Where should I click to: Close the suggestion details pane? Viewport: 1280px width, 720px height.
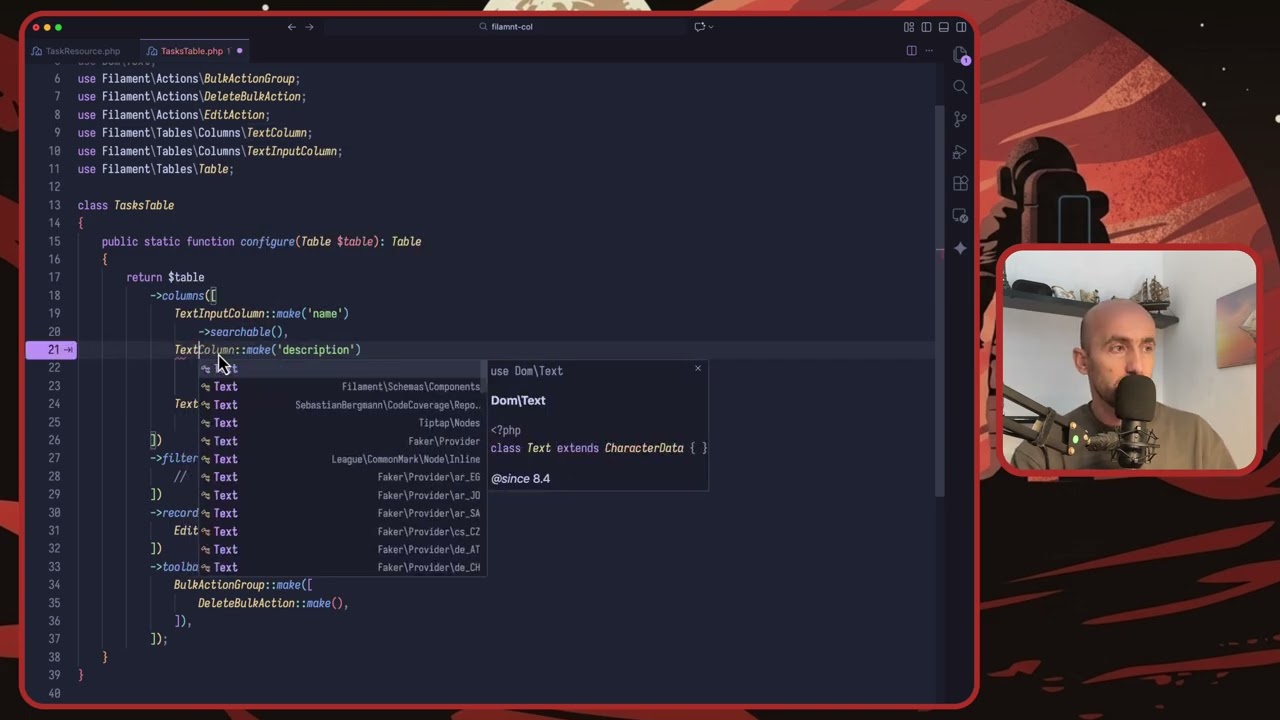coord(698,369)
